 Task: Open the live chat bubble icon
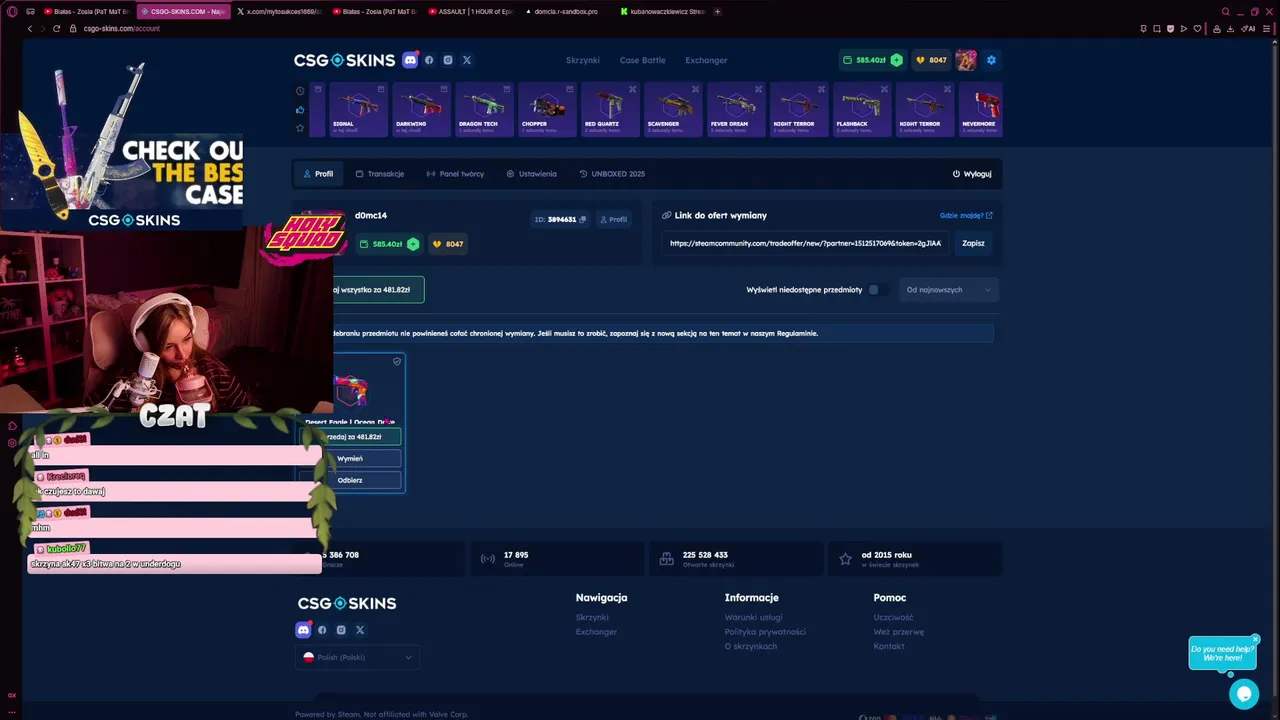coord(1244,693)
